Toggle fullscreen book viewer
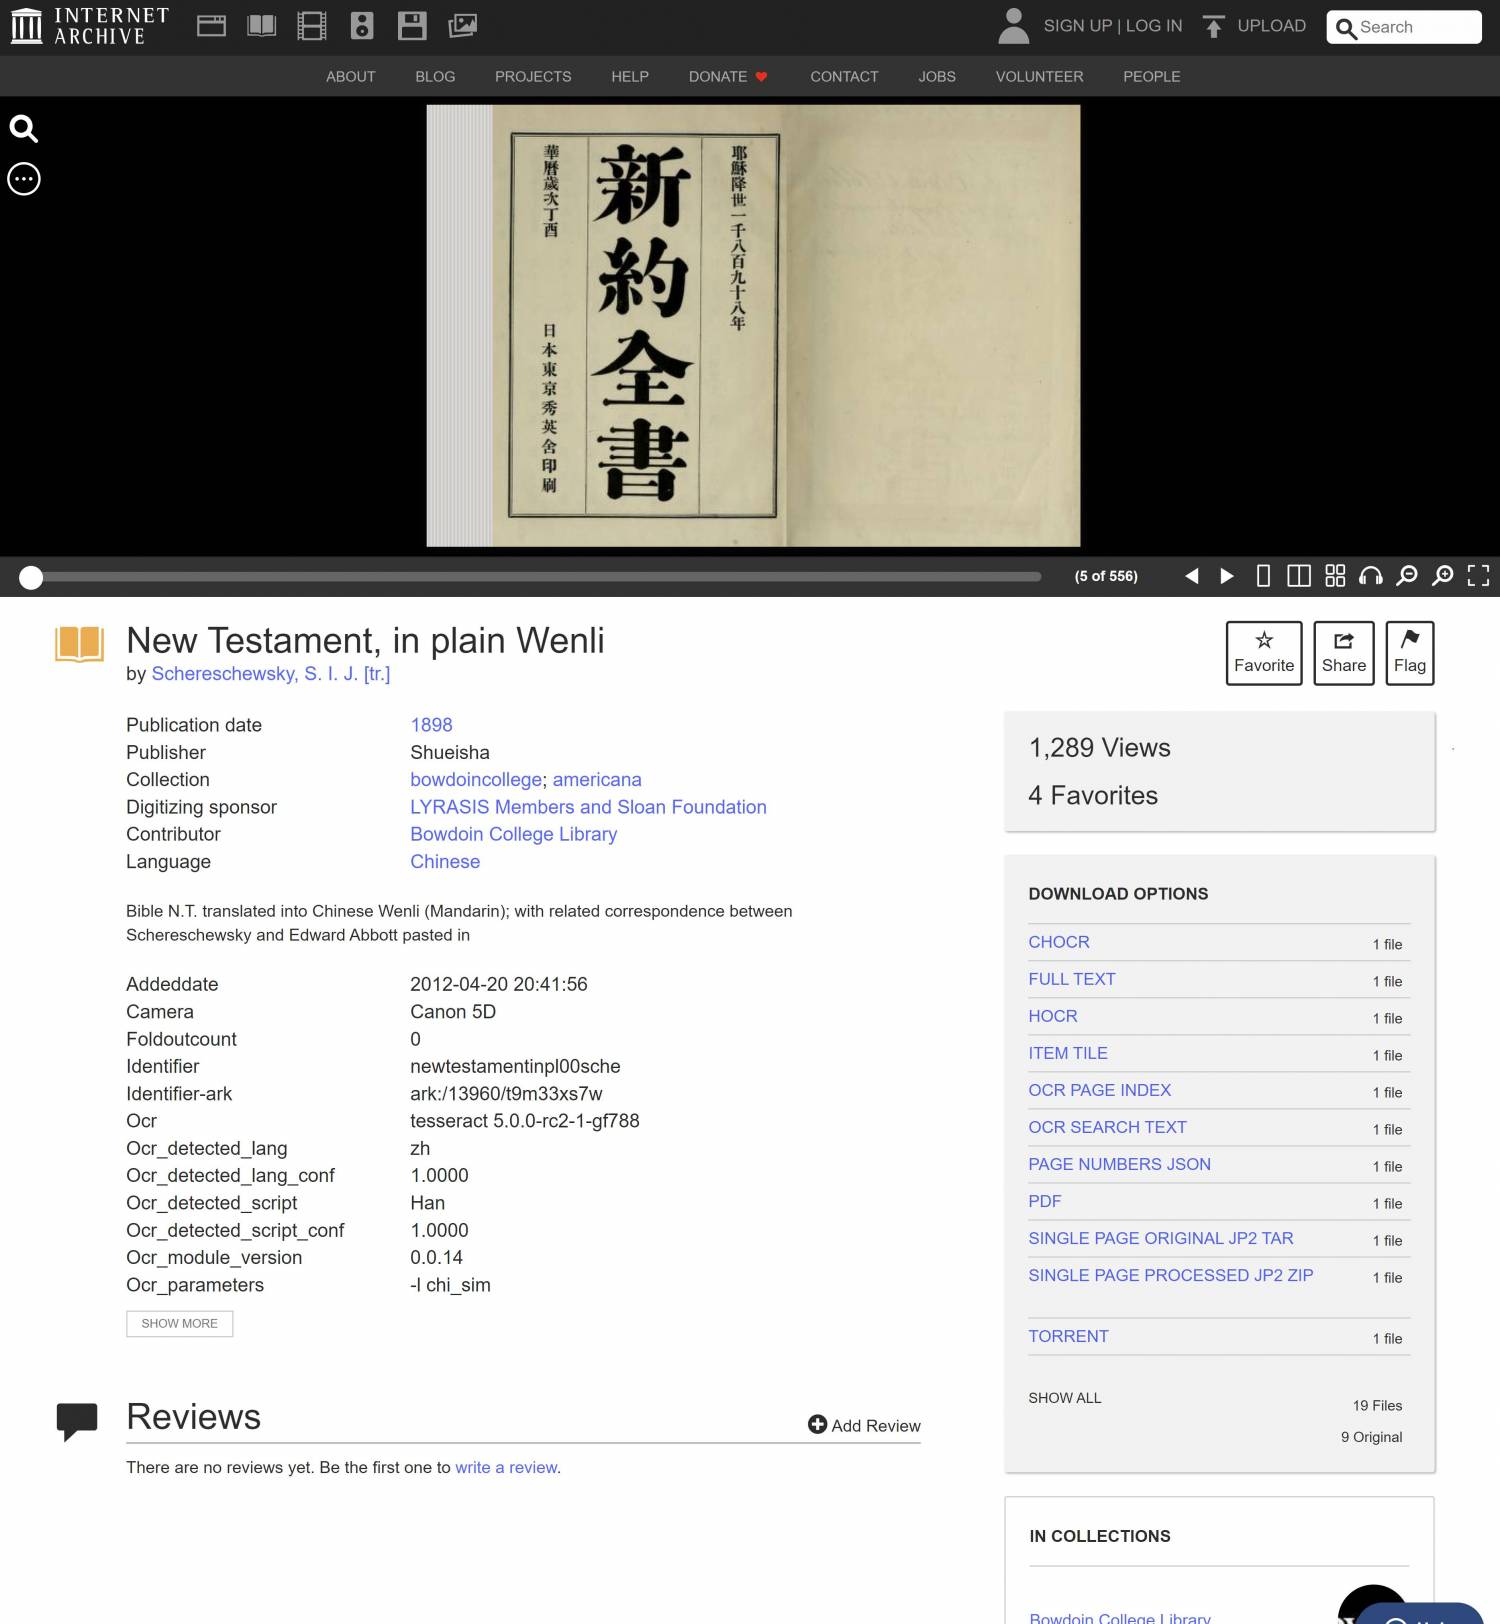This screenshot has width=1500, height=1624. pyautogui.click(x=1478, y=576)
